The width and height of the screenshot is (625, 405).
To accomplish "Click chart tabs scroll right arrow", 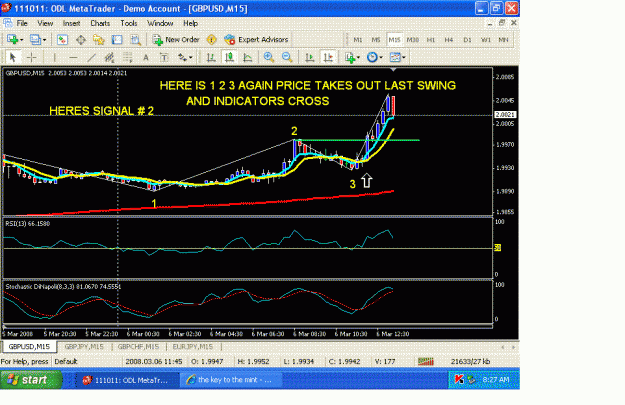I will (513, 347).
